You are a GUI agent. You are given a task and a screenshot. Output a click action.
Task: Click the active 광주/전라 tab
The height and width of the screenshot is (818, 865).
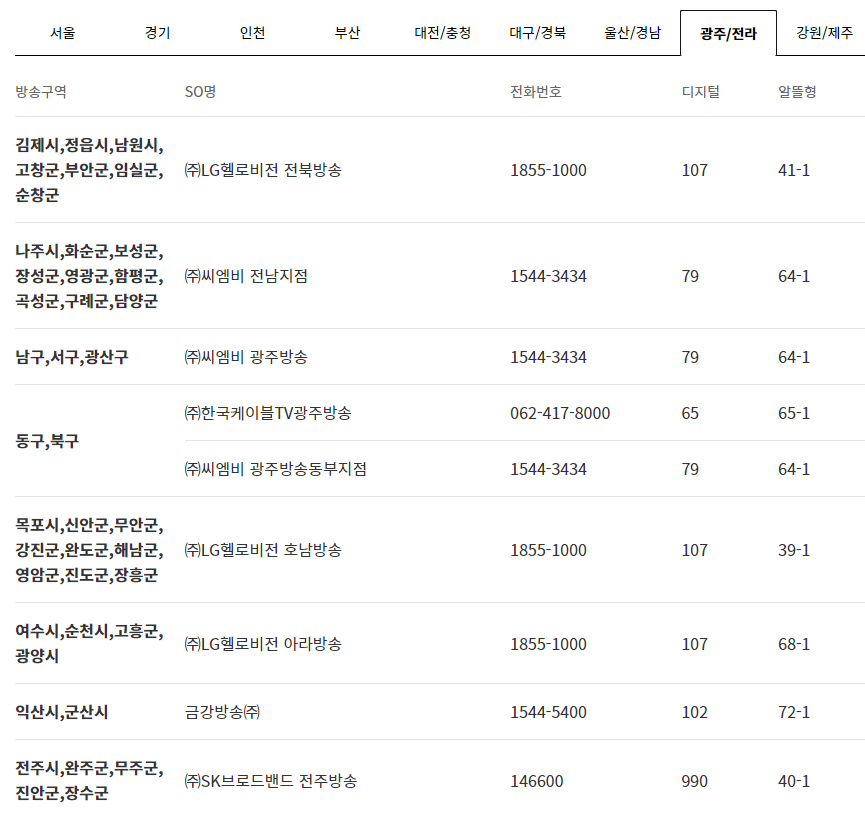coord(728,34)
